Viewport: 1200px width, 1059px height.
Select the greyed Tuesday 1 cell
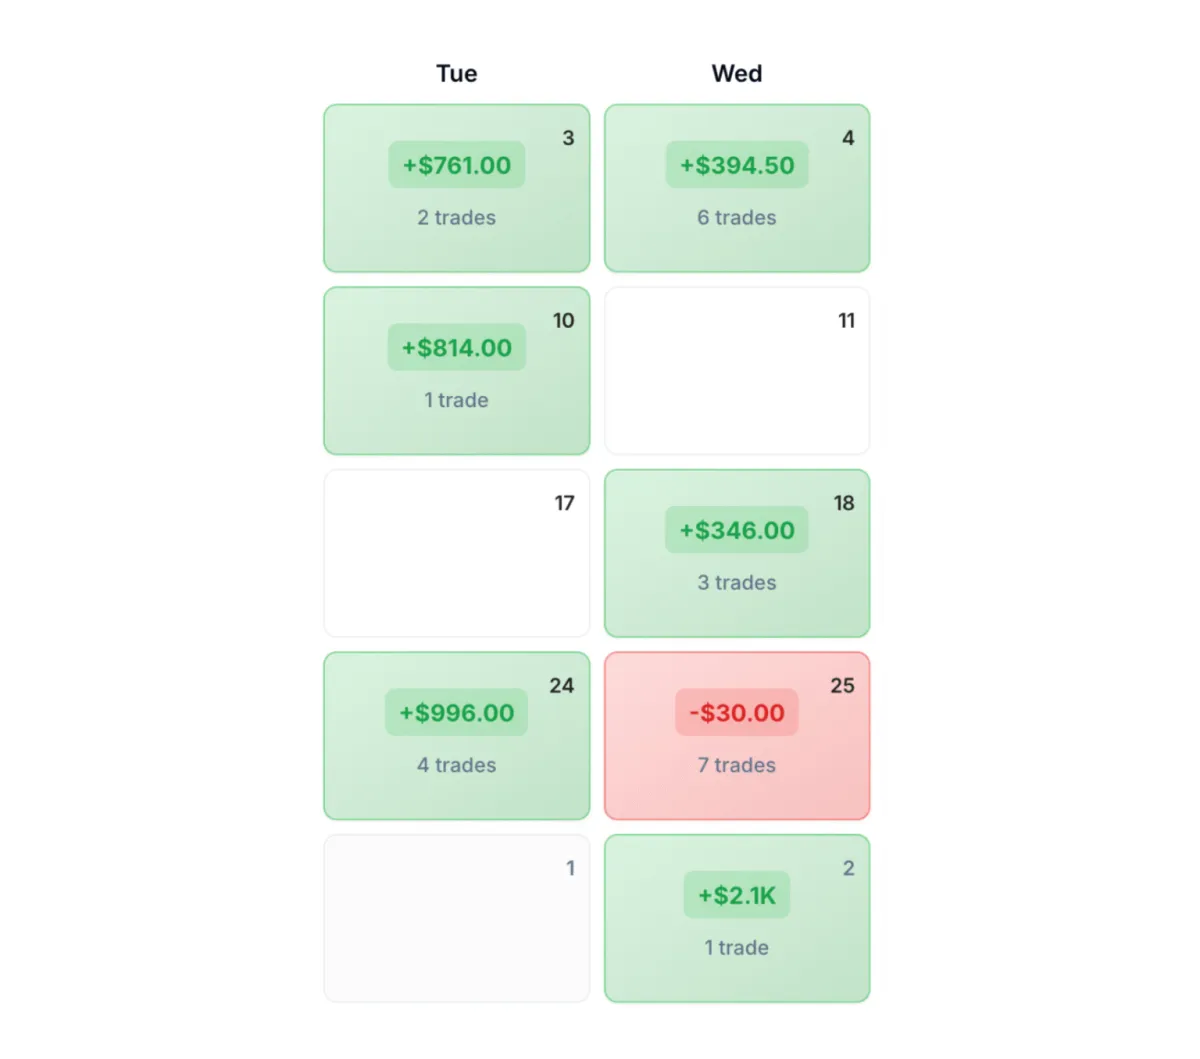tap(456, 918)
